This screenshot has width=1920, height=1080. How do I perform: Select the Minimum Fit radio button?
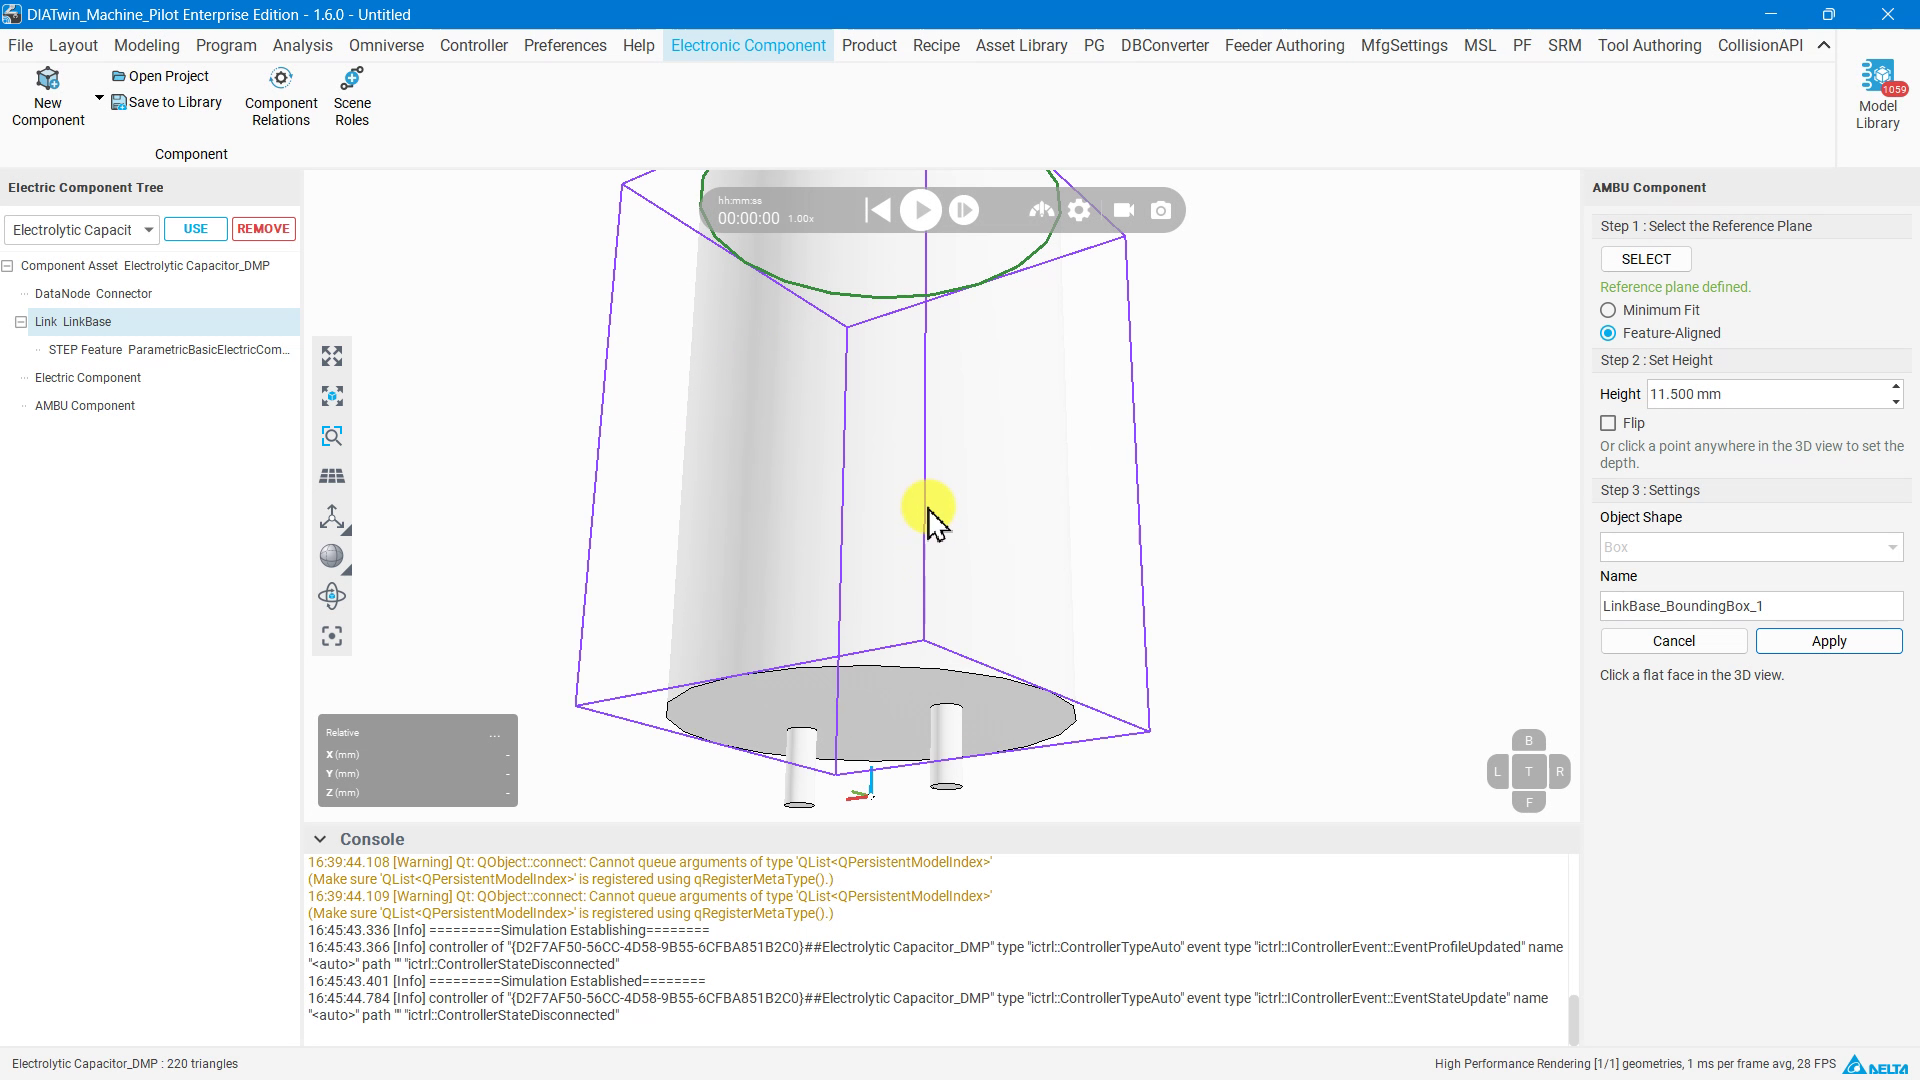point(1608,311)
